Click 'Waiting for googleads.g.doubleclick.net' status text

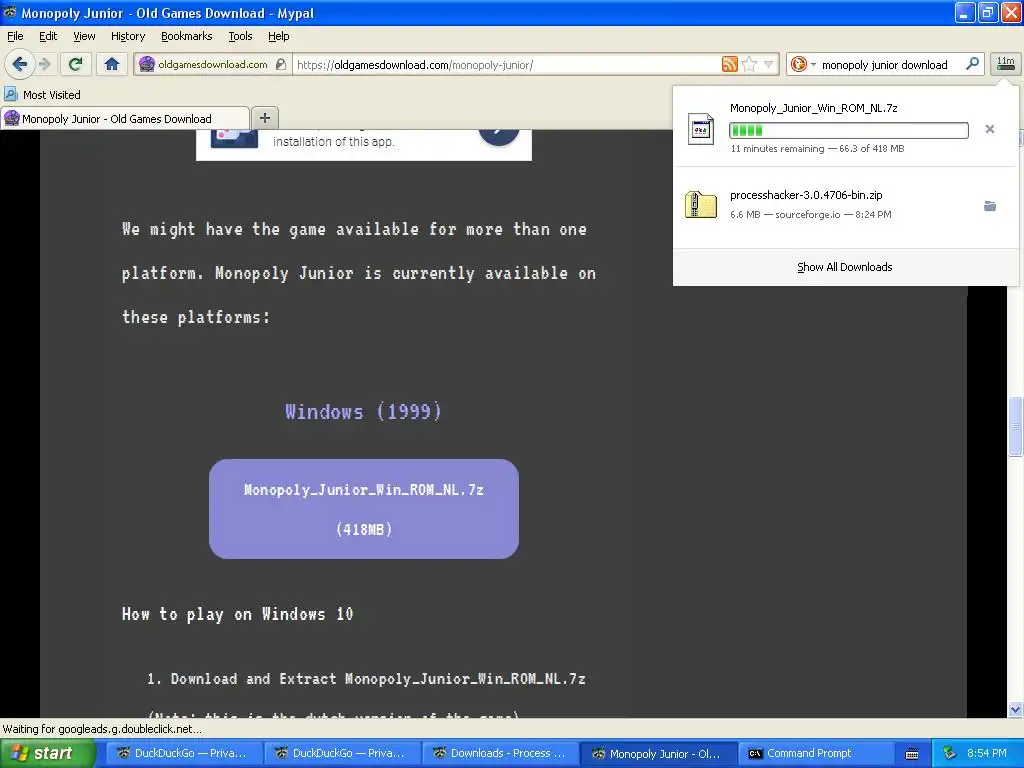point(102,729)
